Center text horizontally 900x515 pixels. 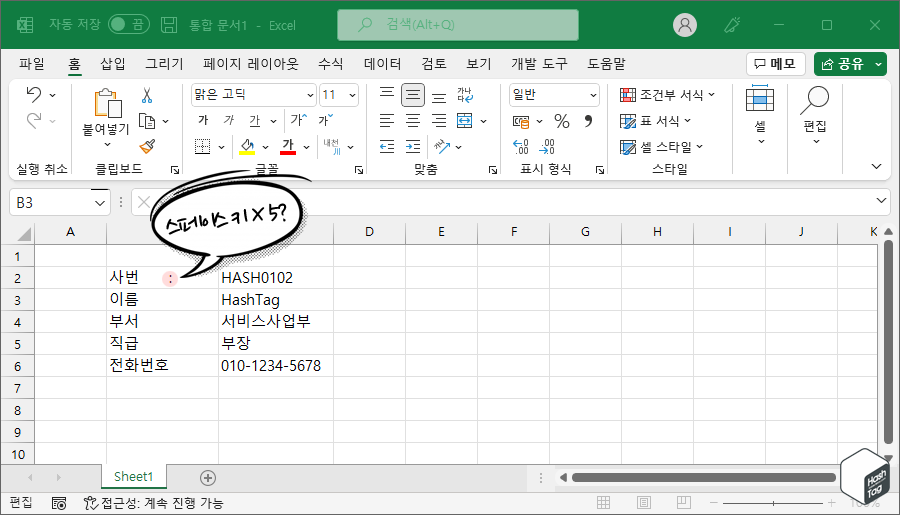413,121
